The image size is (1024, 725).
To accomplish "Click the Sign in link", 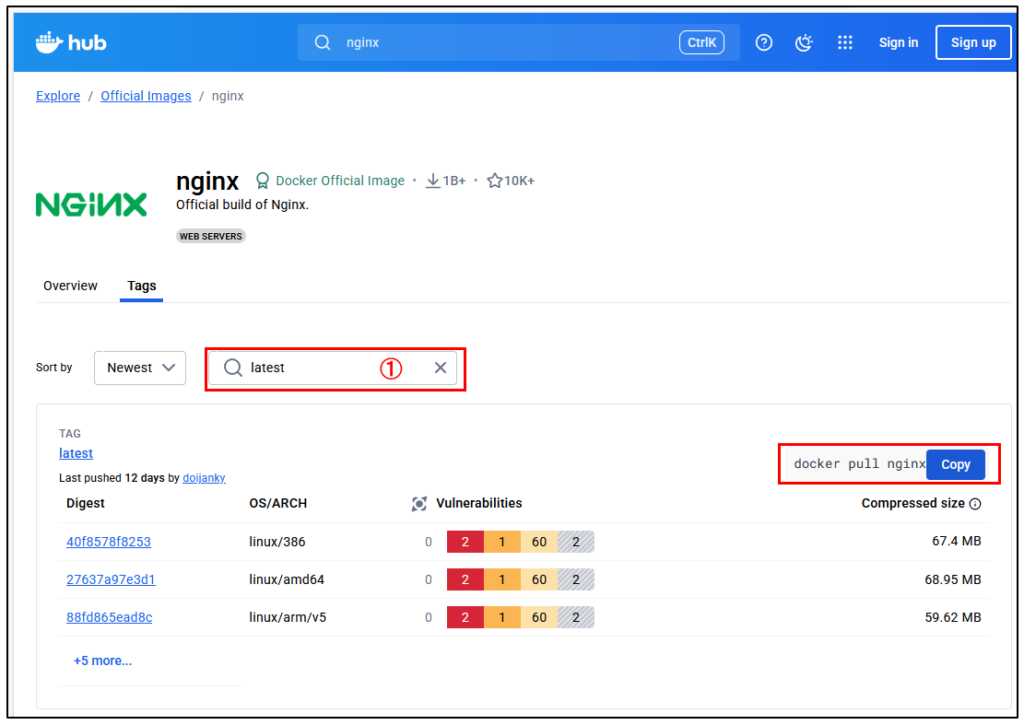I will click(898, 43).
